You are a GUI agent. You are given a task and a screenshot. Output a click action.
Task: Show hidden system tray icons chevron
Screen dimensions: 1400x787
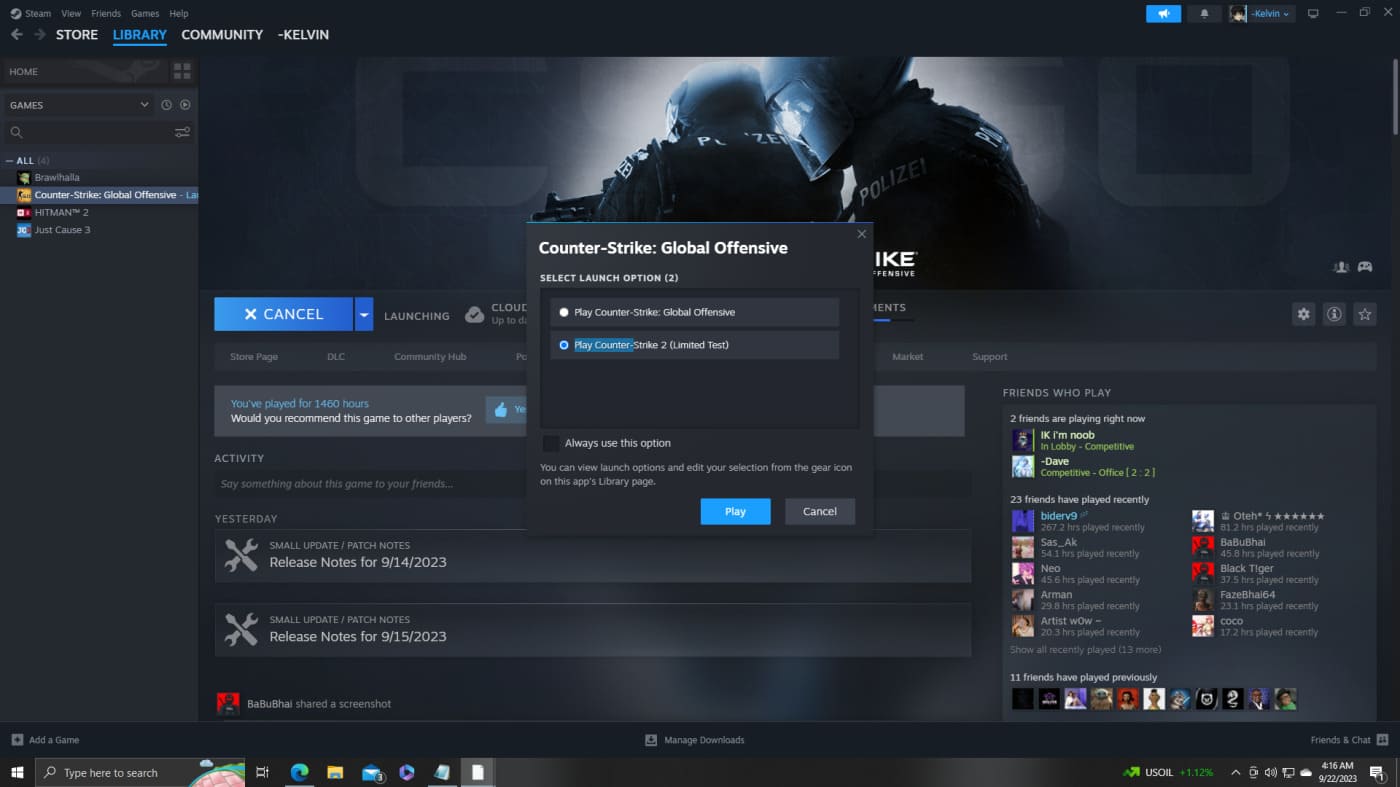pyautogui.click(x=1235, y=772)
